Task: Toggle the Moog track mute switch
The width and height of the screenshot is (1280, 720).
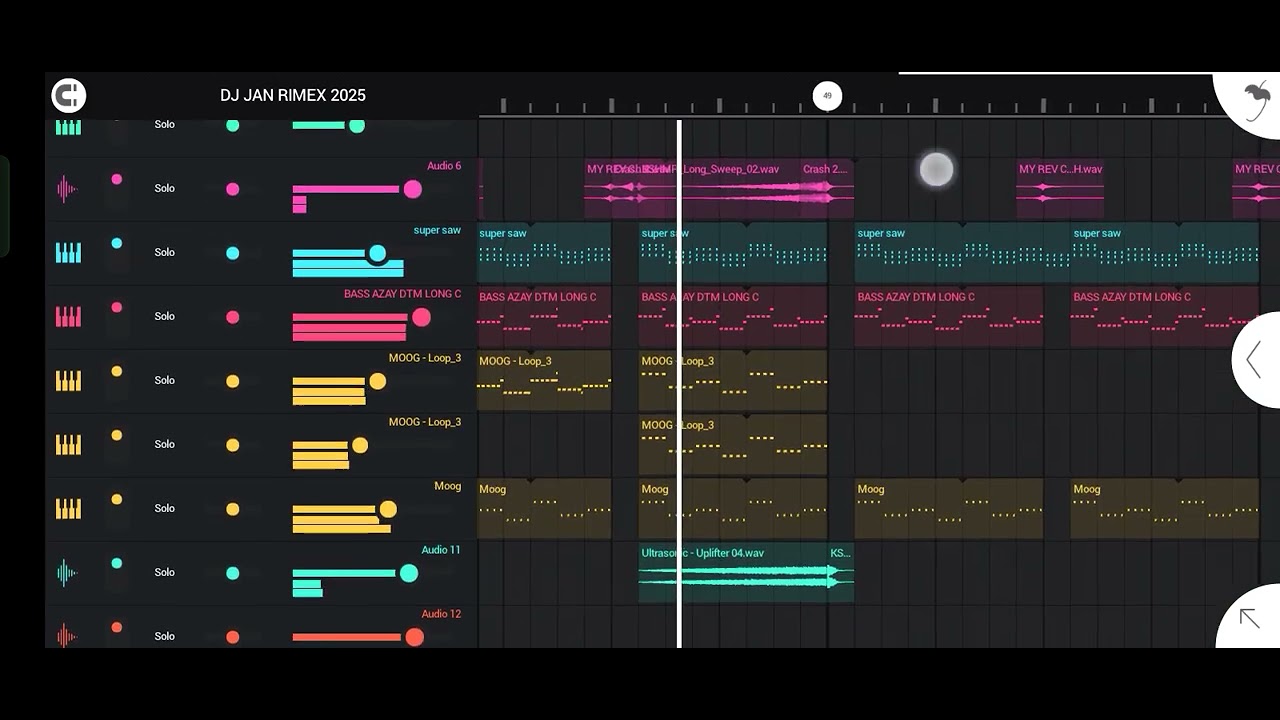Action: [117, 500]
